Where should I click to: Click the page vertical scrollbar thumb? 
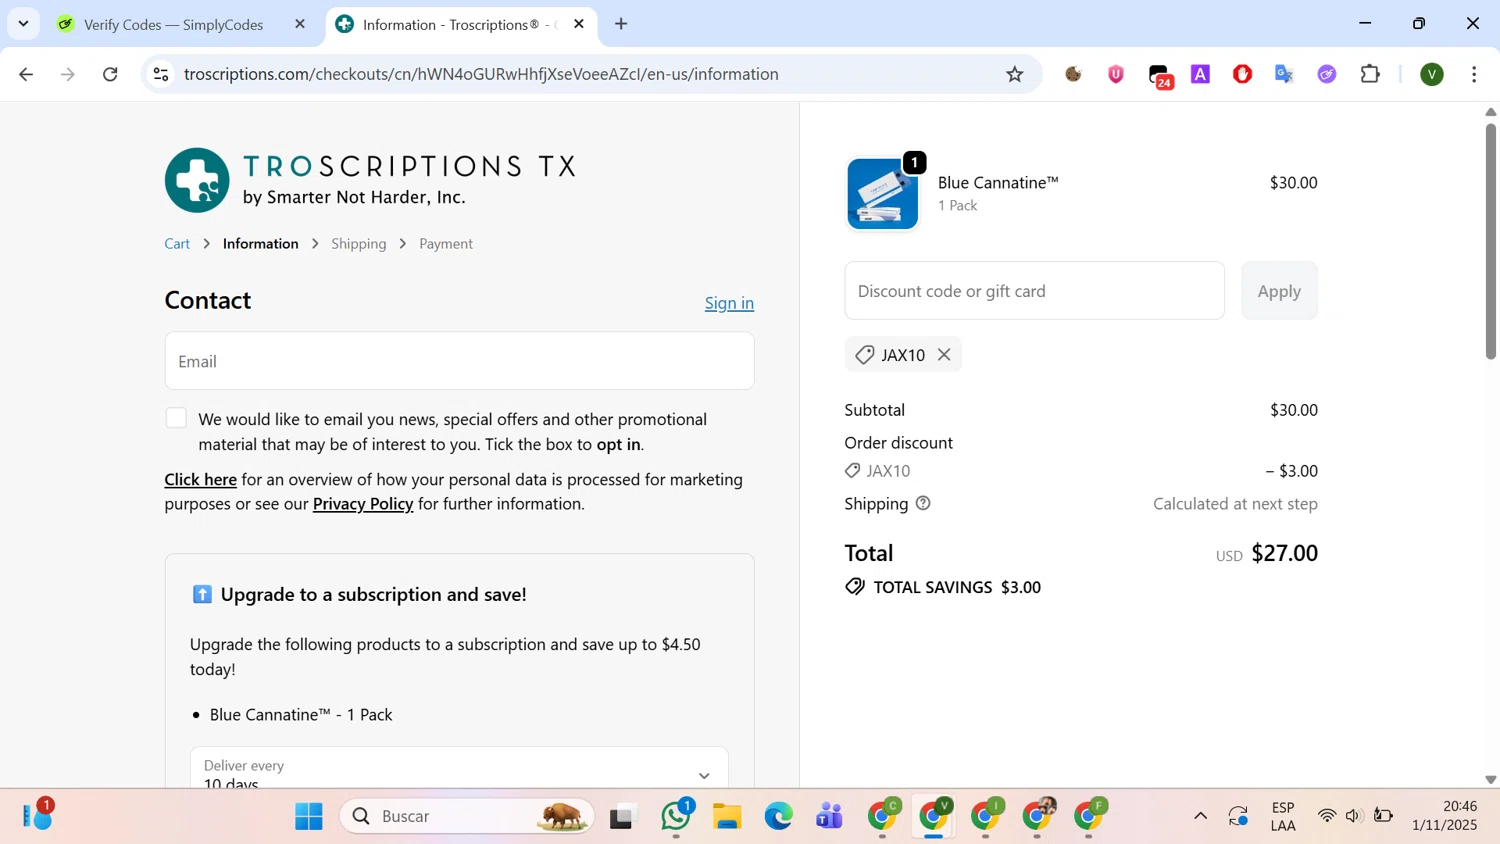click(x=1490, y=241)
